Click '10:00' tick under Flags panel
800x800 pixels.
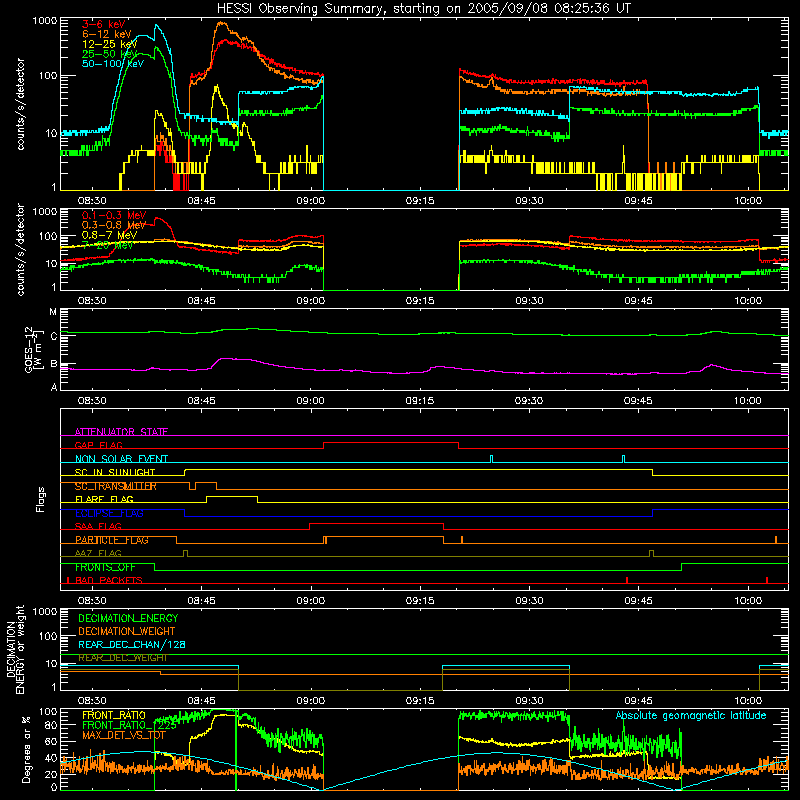point(748,601)
